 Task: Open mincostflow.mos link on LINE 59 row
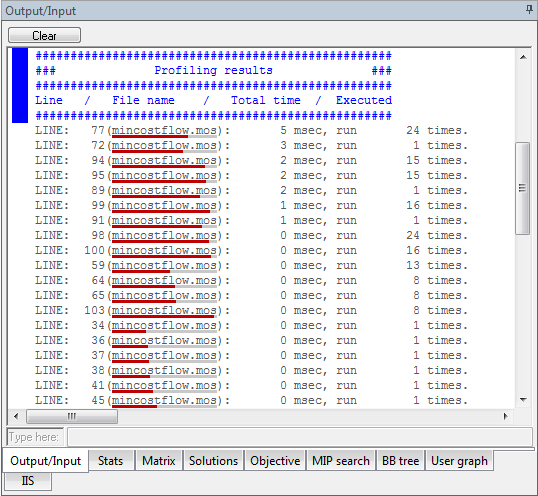click(x=164, y=266)
